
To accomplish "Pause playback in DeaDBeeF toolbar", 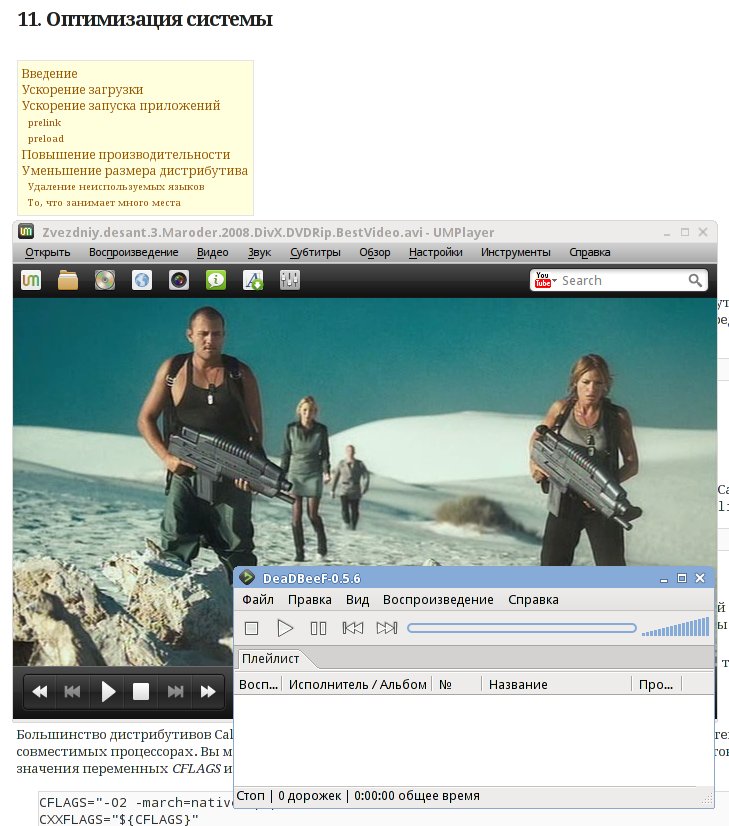I will tap(318, 628).
